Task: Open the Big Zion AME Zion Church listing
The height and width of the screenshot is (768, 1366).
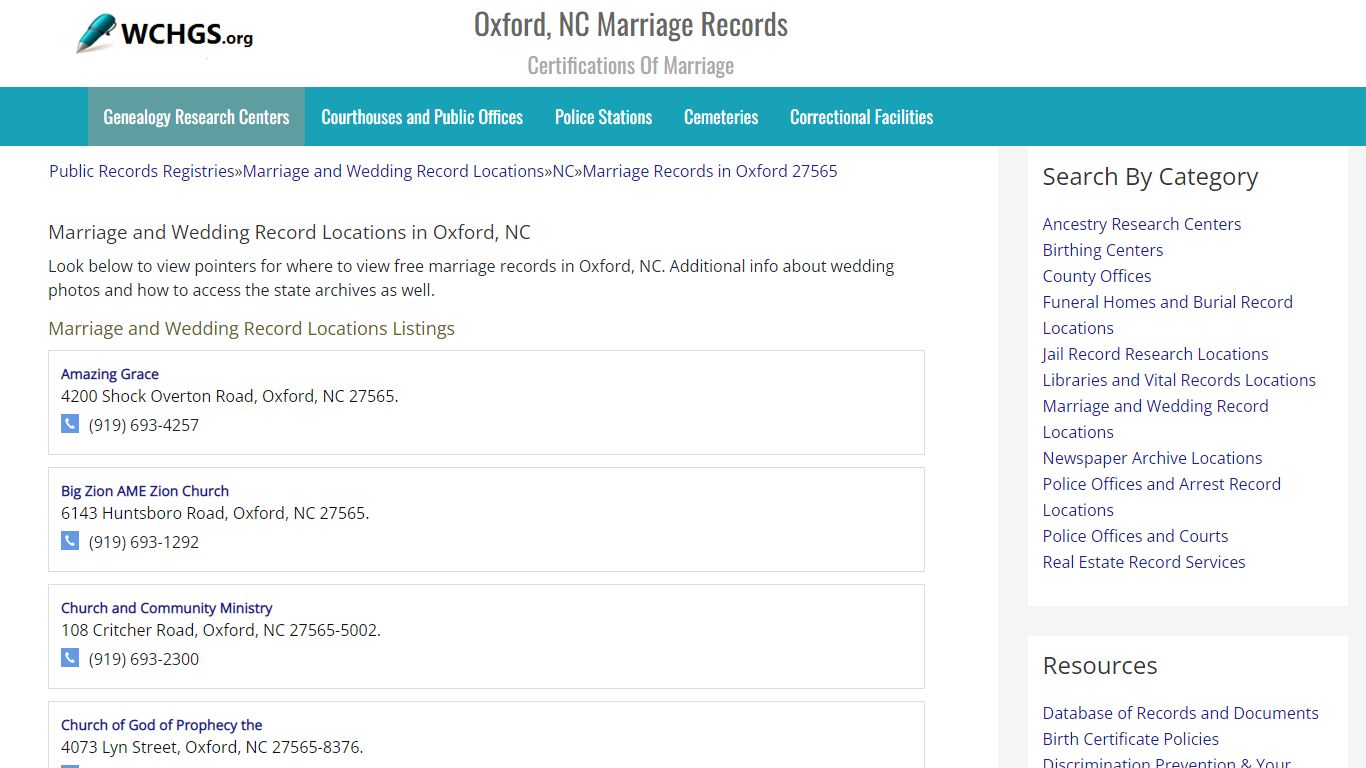Action: tap(145, 491)
